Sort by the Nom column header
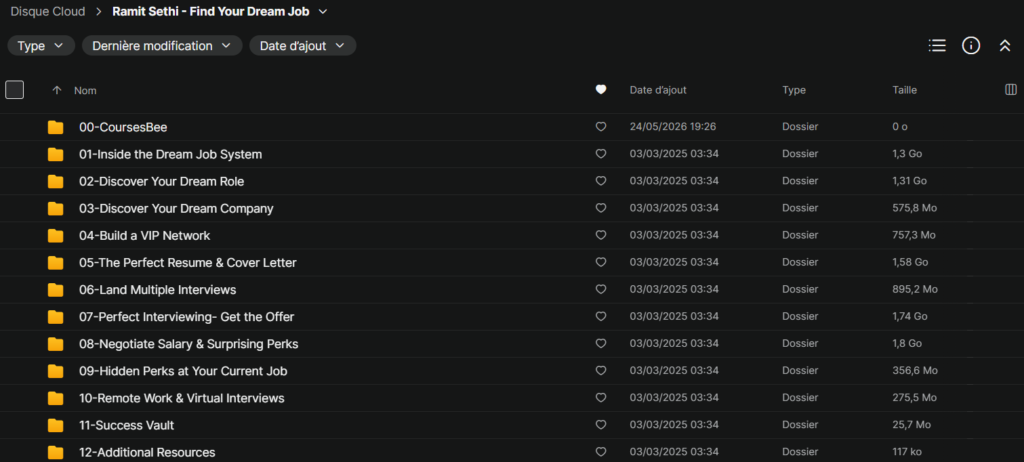Image resolution: width=1024 pixels, height=462 pixels. coord(85,90)
